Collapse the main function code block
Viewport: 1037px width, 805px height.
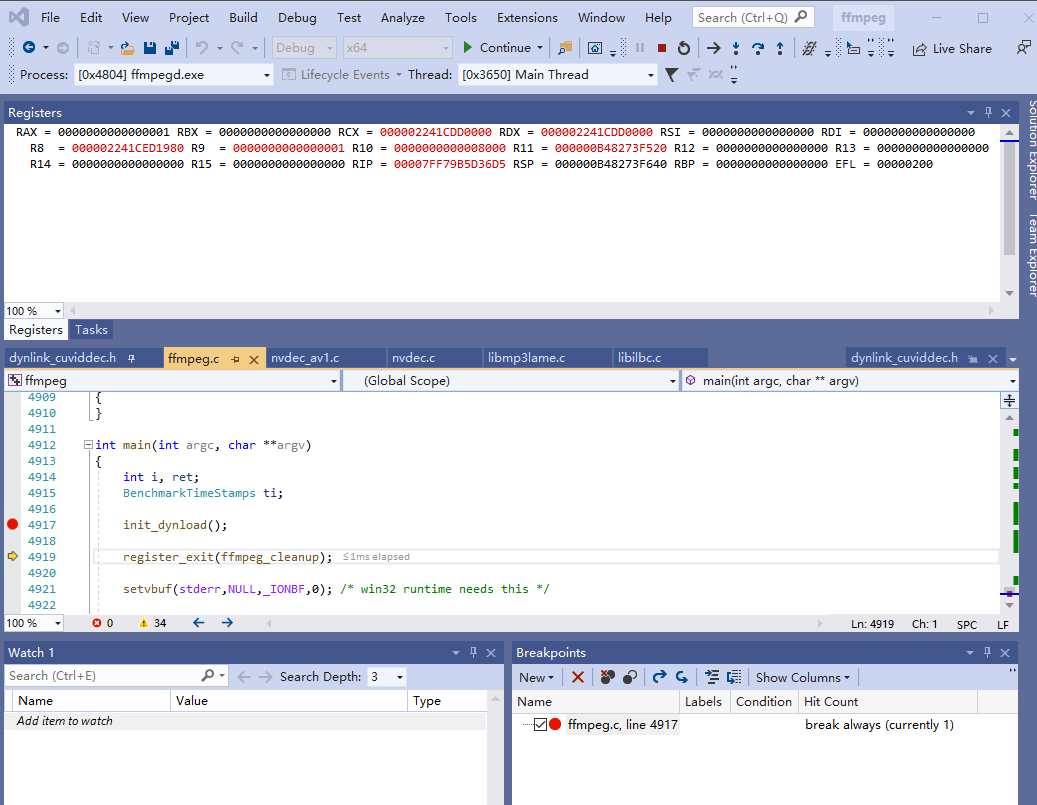pyautogui.click(x=88, y=445)
